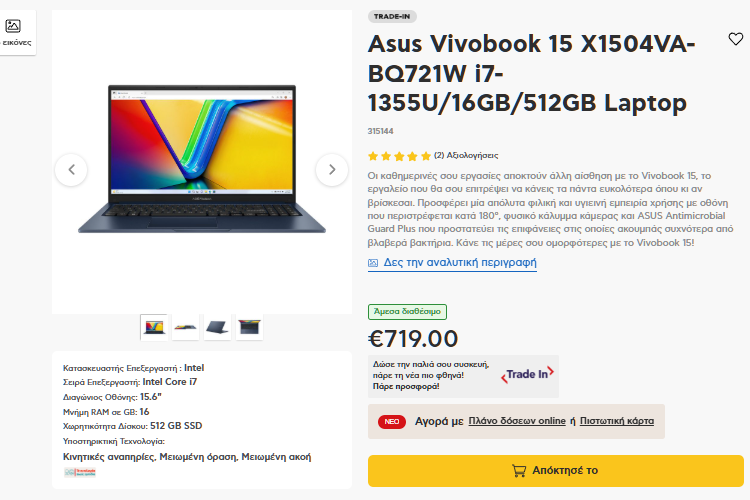Select the third angled laptop thumbnail
The width and height of the screenshot is (750, 500).
point(217,327)
